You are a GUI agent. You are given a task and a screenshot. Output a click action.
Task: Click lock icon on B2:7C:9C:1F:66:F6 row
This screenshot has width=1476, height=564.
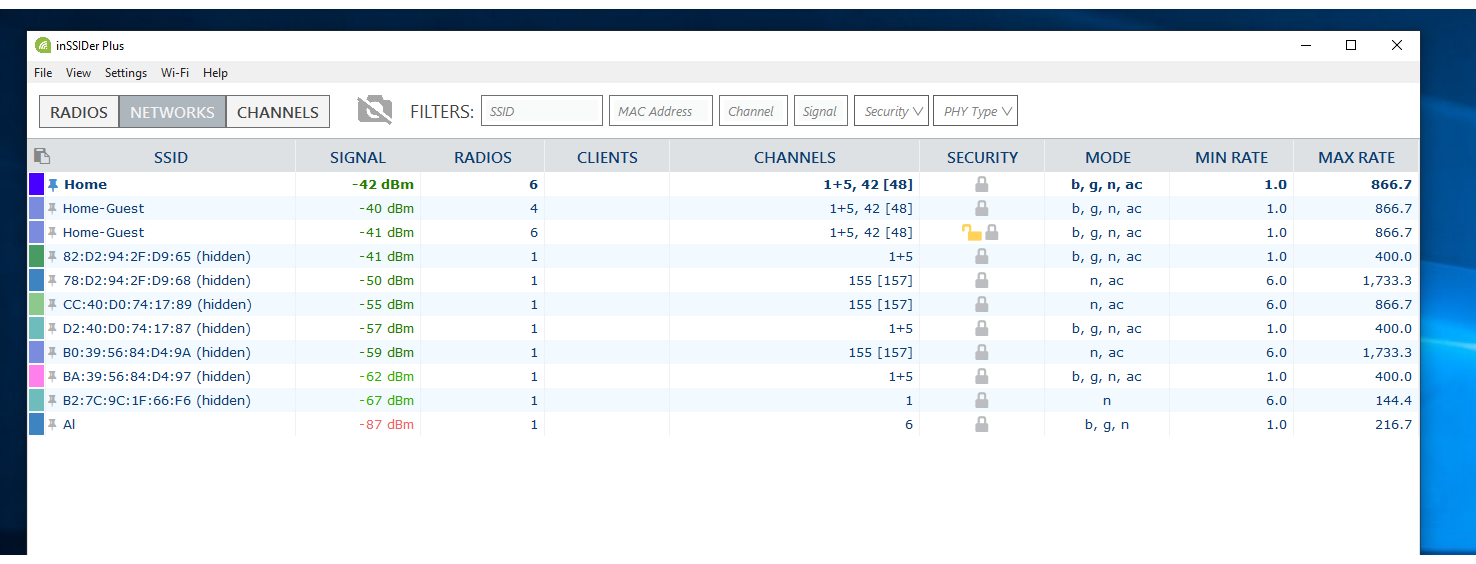(982, 400)
